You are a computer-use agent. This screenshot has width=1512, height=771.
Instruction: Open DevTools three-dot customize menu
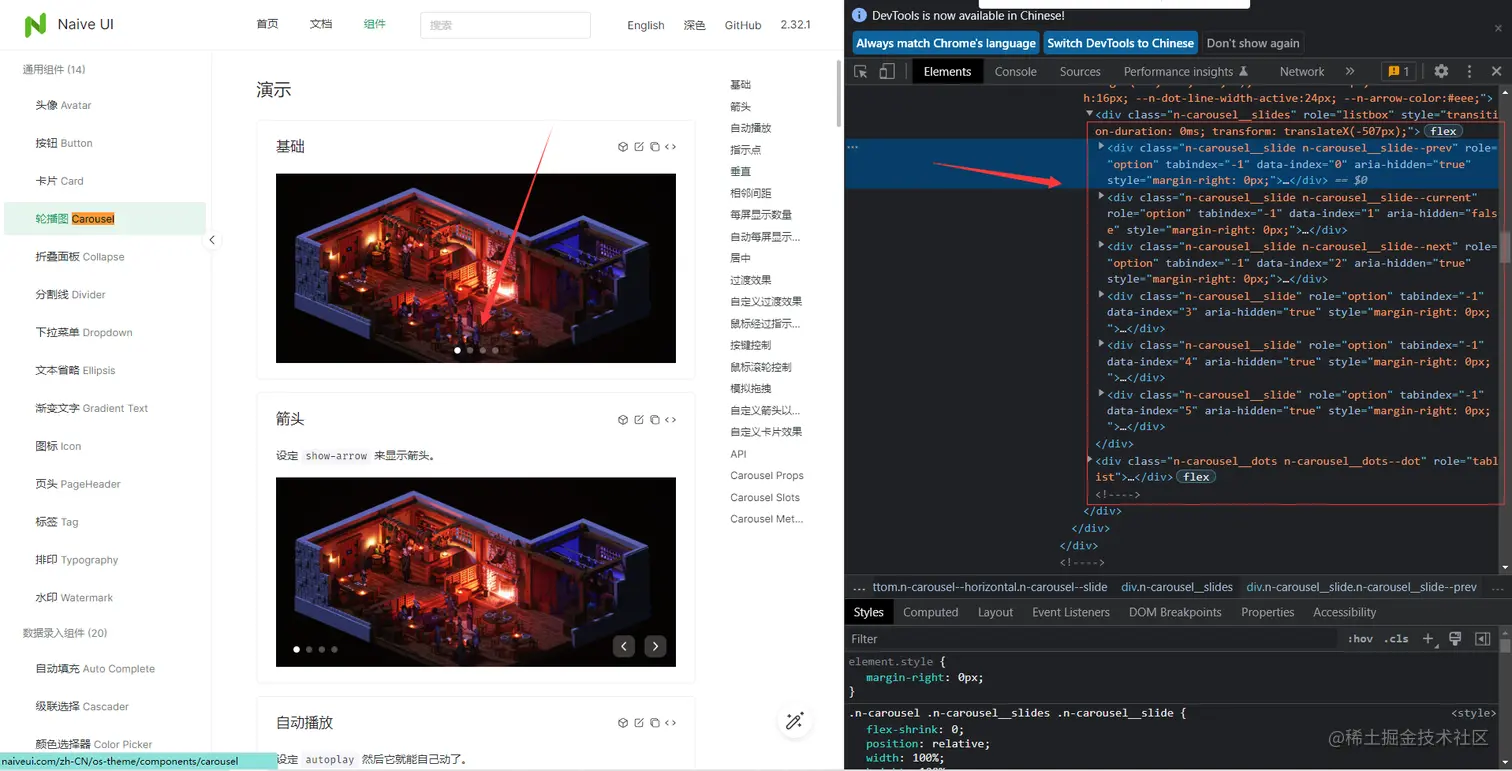pyautogui.click(x=1469, y=71)
